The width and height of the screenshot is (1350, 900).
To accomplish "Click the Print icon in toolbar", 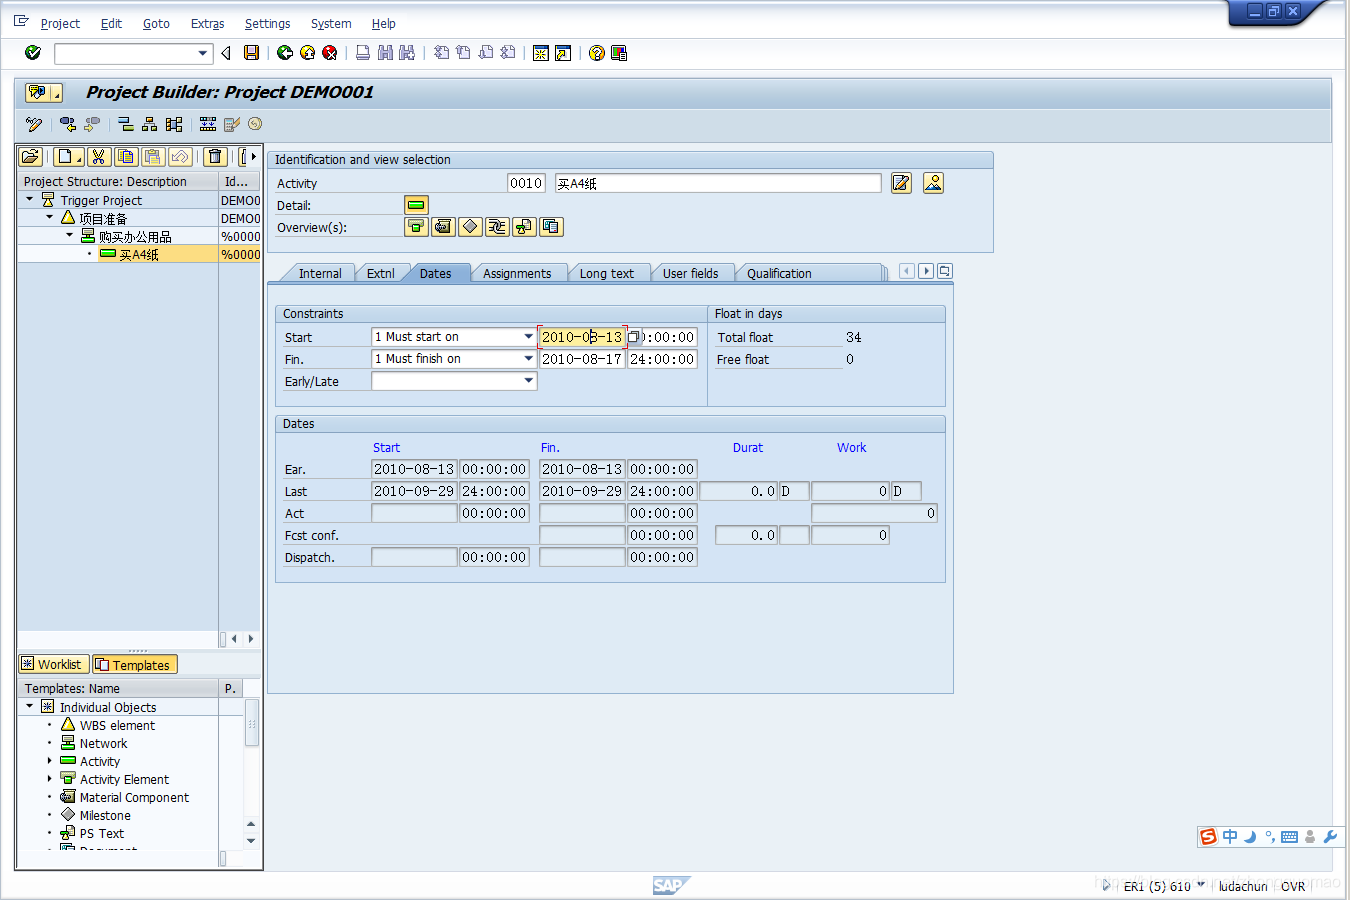I will pyautogui.click(x=363, y=53).
